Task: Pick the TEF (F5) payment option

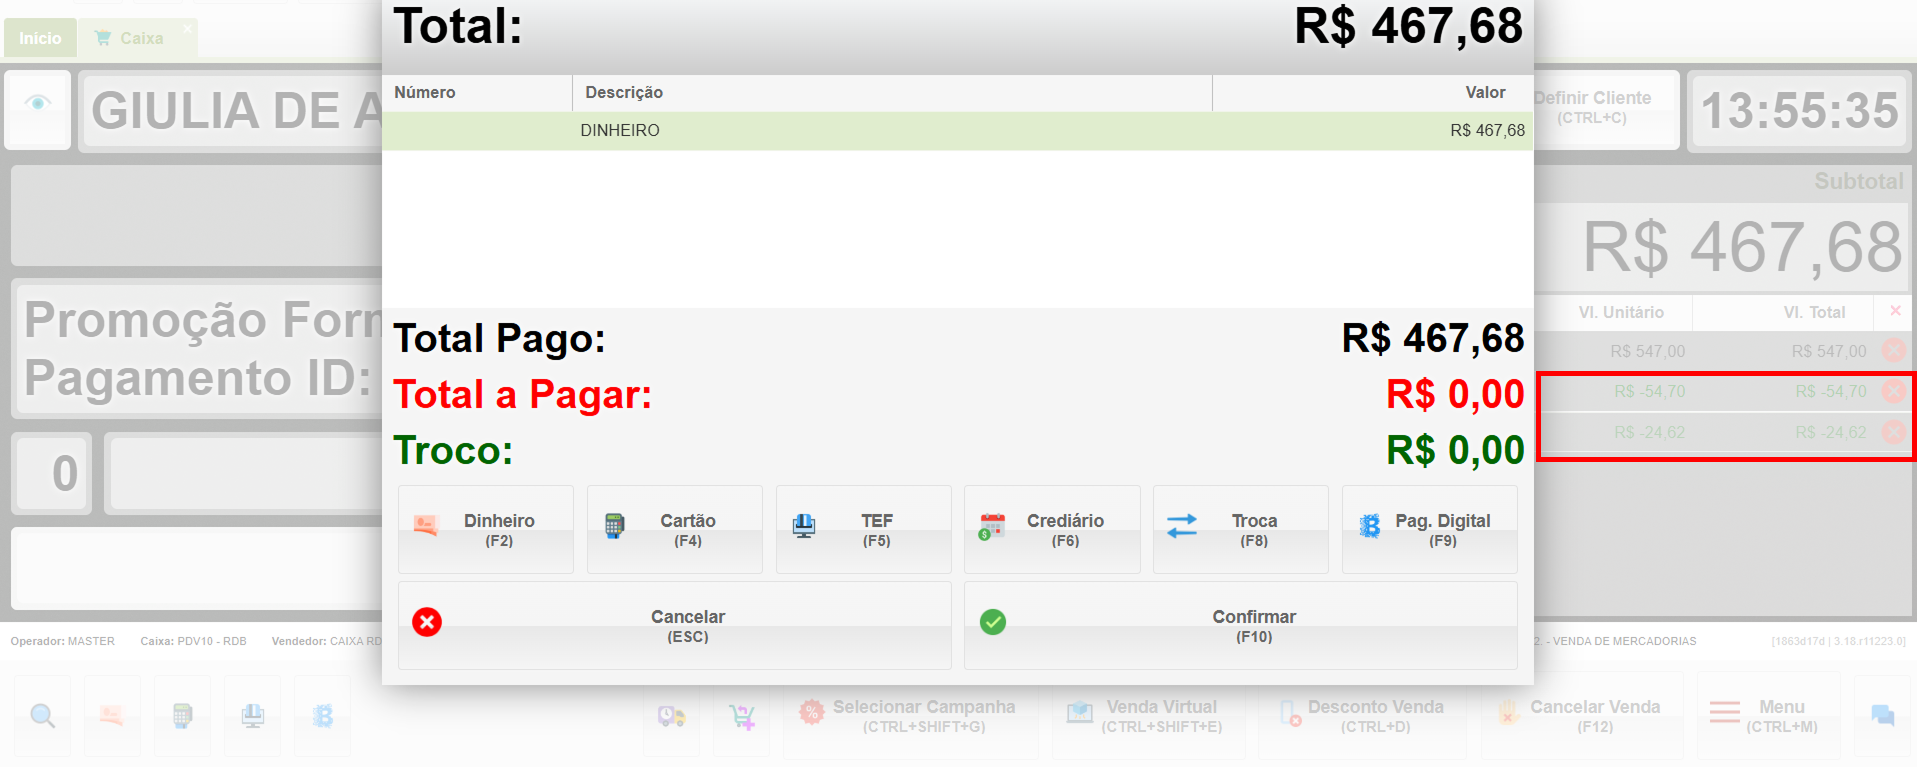Action: pyautogui.click(x=863, y=529)
